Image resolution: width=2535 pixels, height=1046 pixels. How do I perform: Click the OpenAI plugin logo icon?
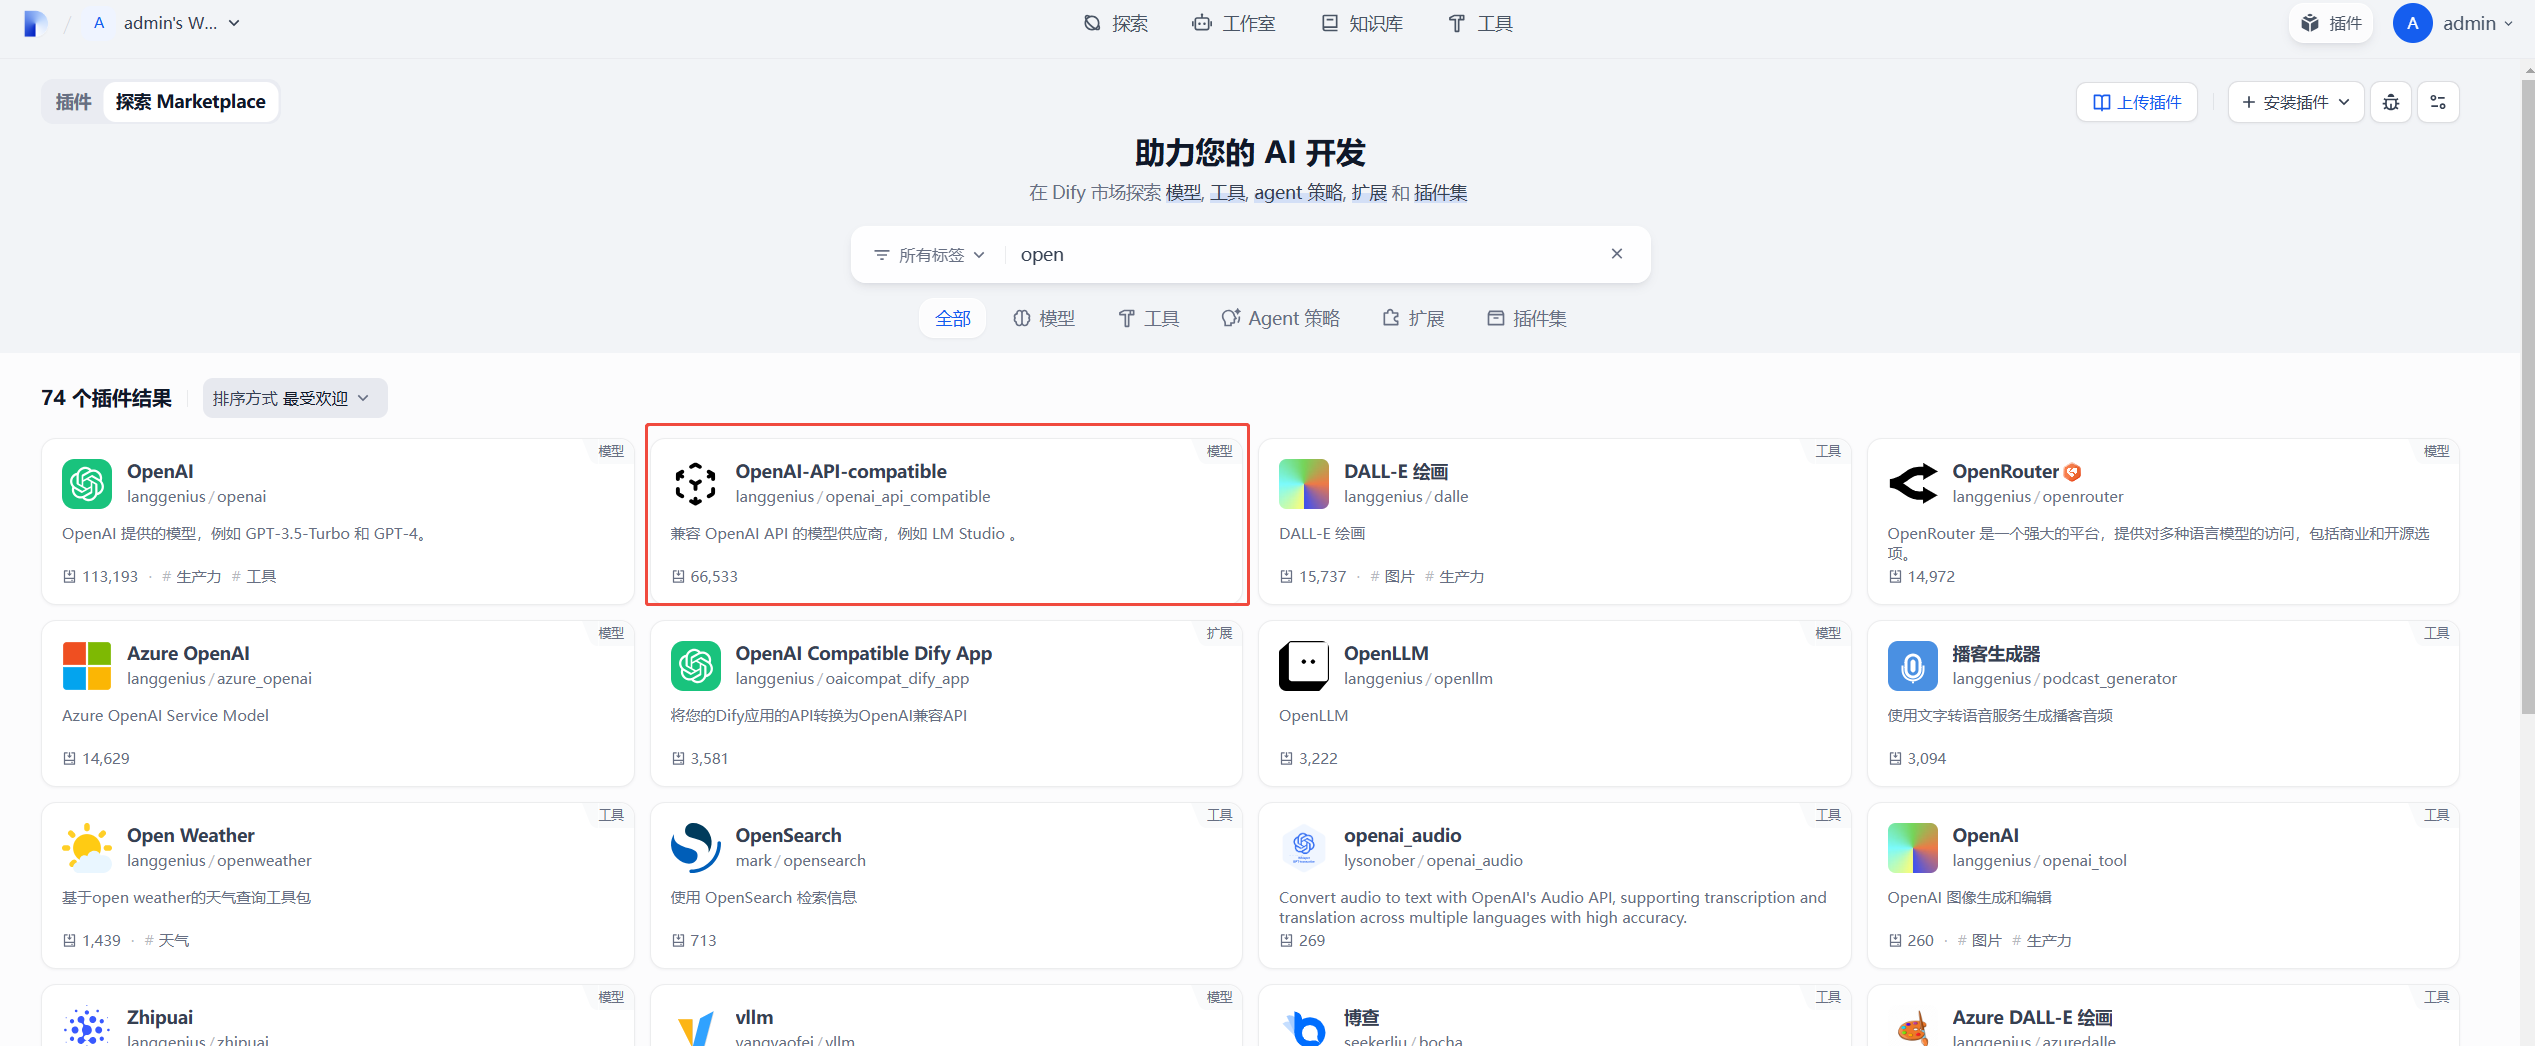click(x=87, y=484)
